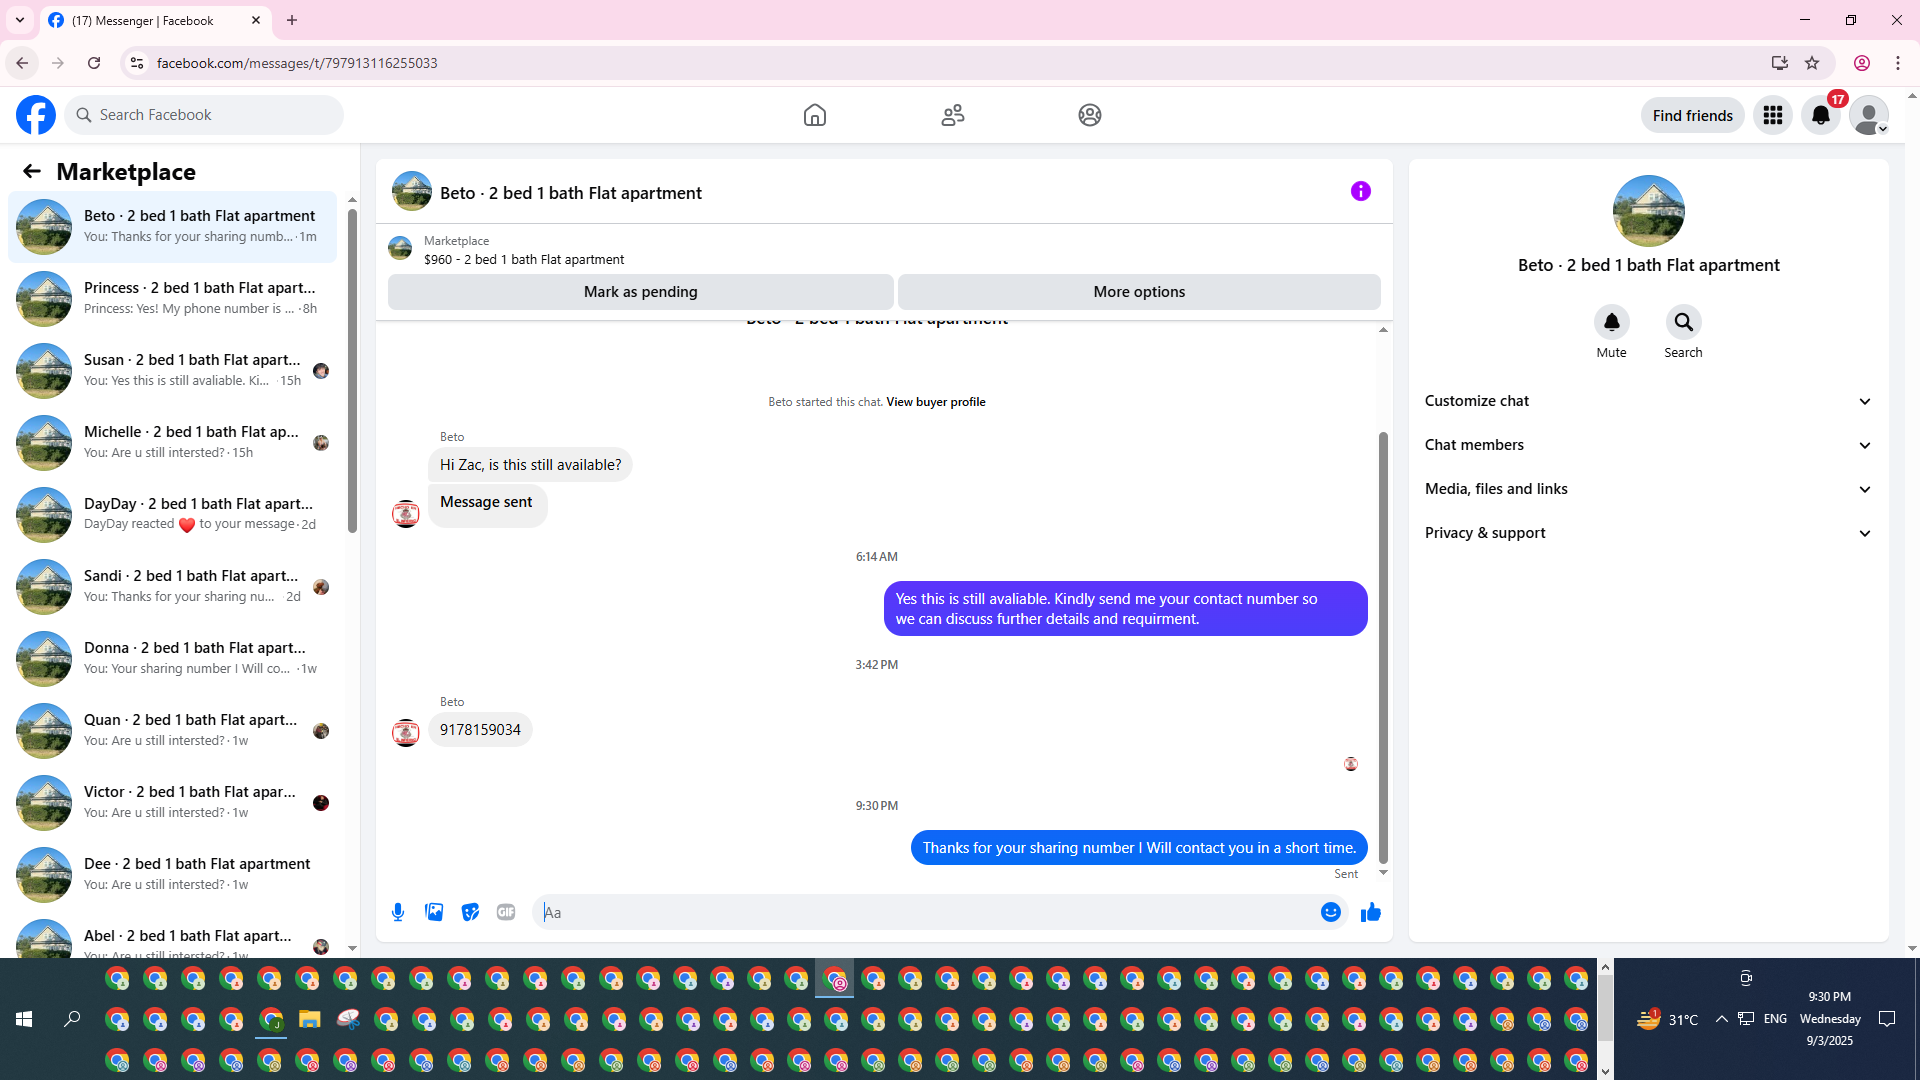The height and width of the screenshot is (1080, 1920).
Task: Open a new browser tab
Action: (x=292, y=20)
